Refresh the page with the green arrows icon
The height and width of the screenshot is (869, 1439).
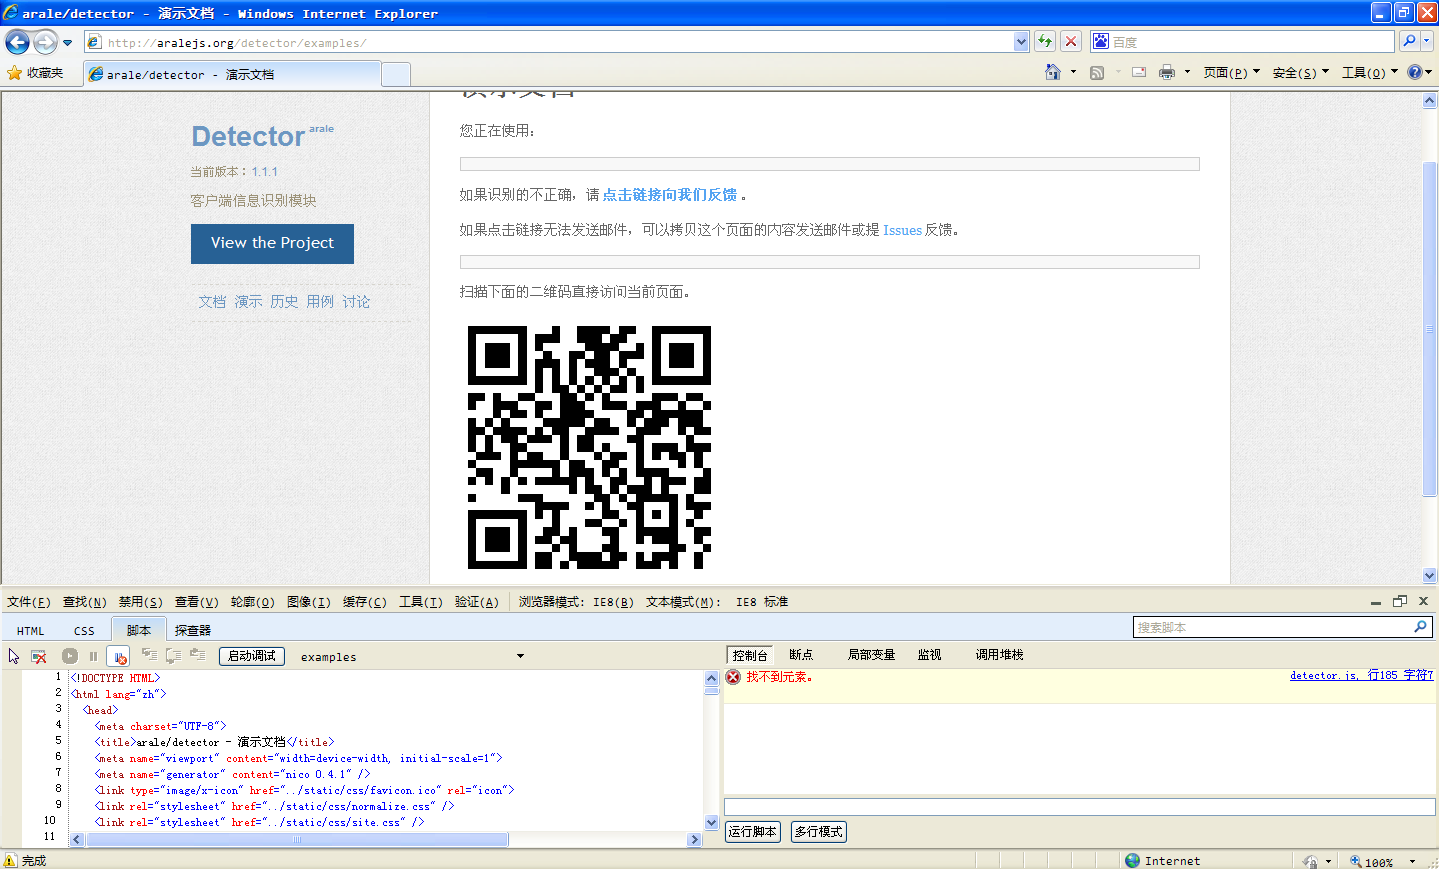pos(1045,41)
